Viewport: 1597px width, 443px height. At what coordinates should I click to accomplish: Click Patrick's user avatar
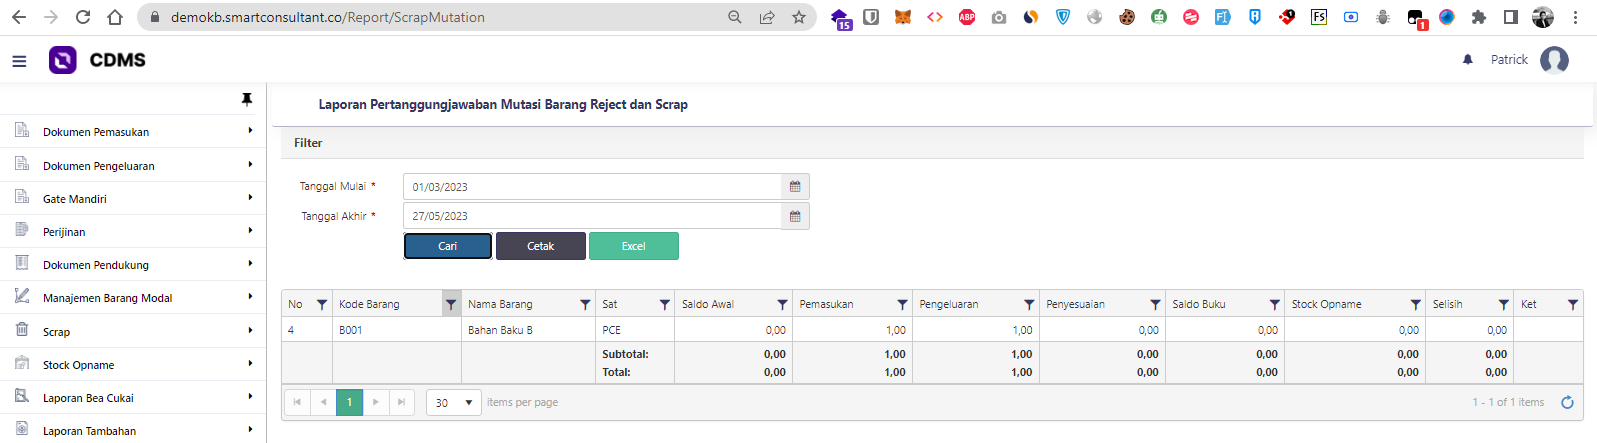click(x=1554, y=60)
